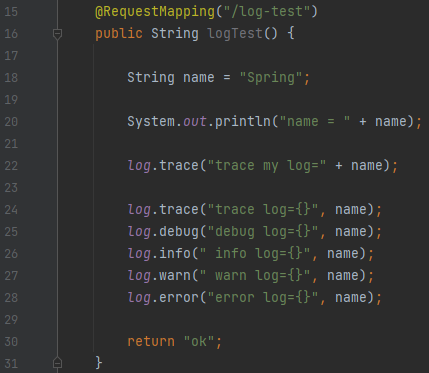The image size is (429, 373).
Task: Click the log.info method call
Action: [159, 254]
